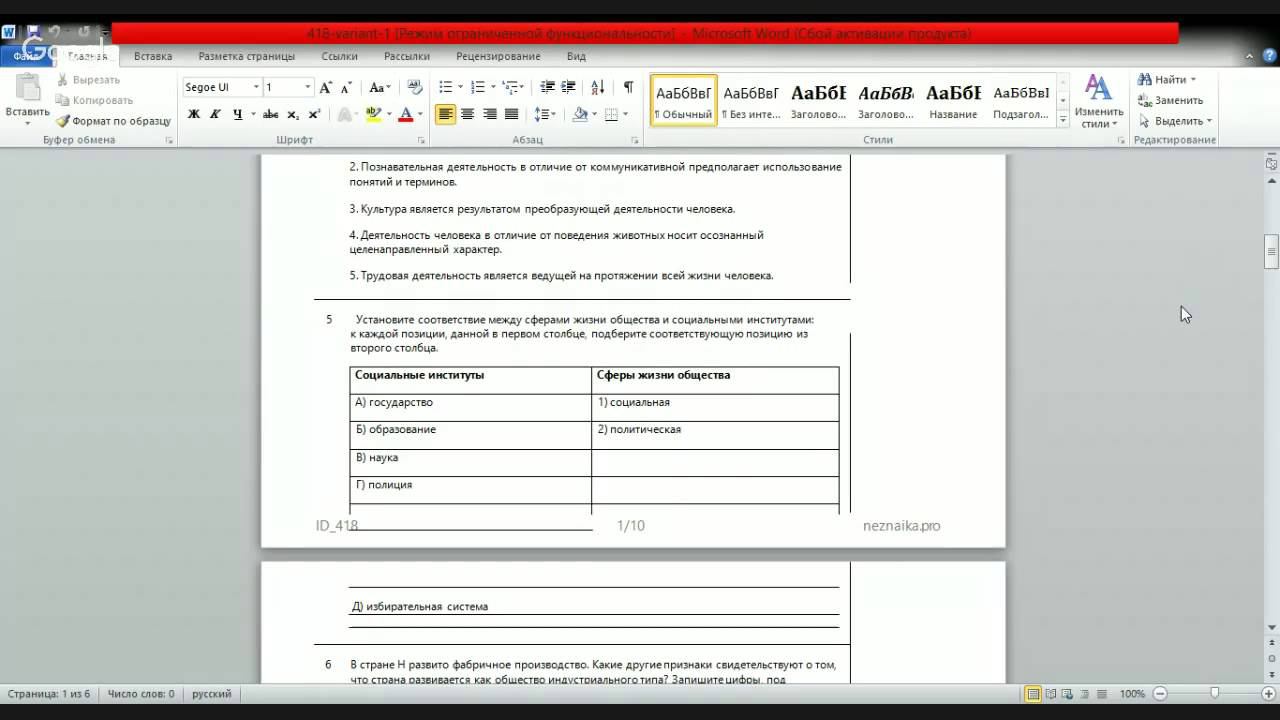Open bullet list dropdown arrow
Screen dimensions: 1280x720
[461, 87]
